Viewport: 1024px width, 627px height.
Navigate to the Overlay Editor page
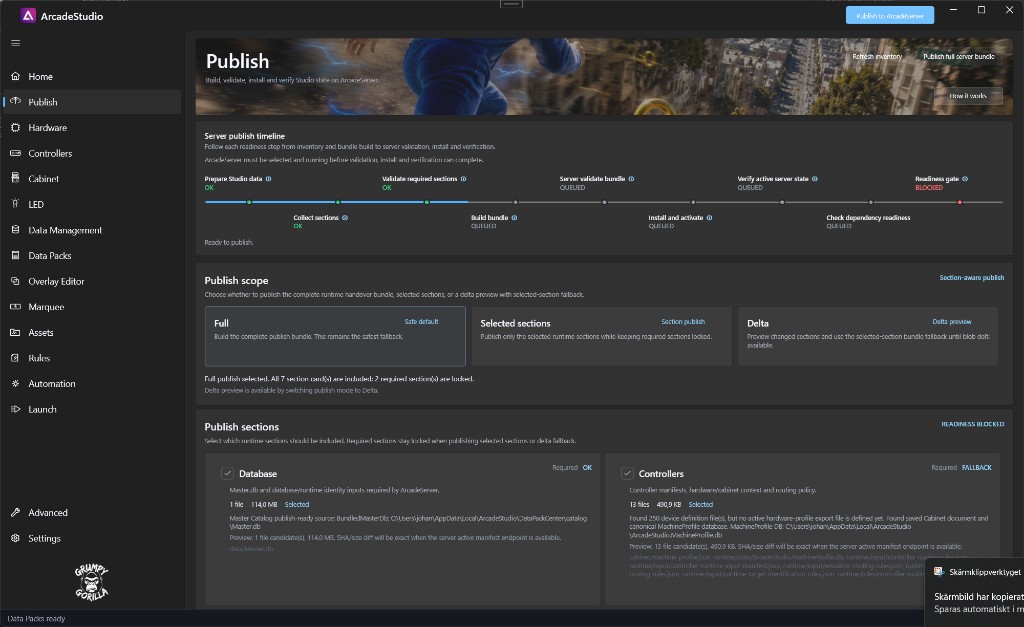tap(91, 281)
